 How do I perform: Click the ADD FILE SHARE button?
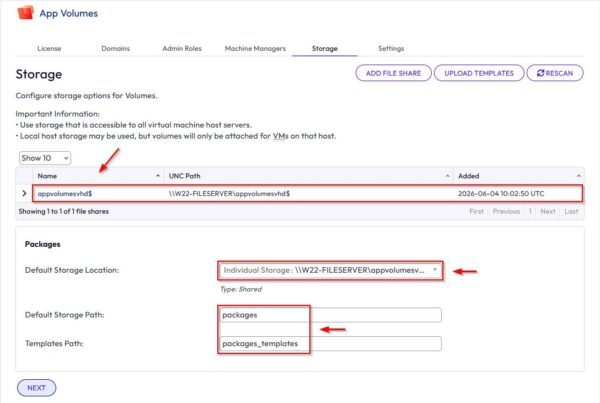click(393, 73)
